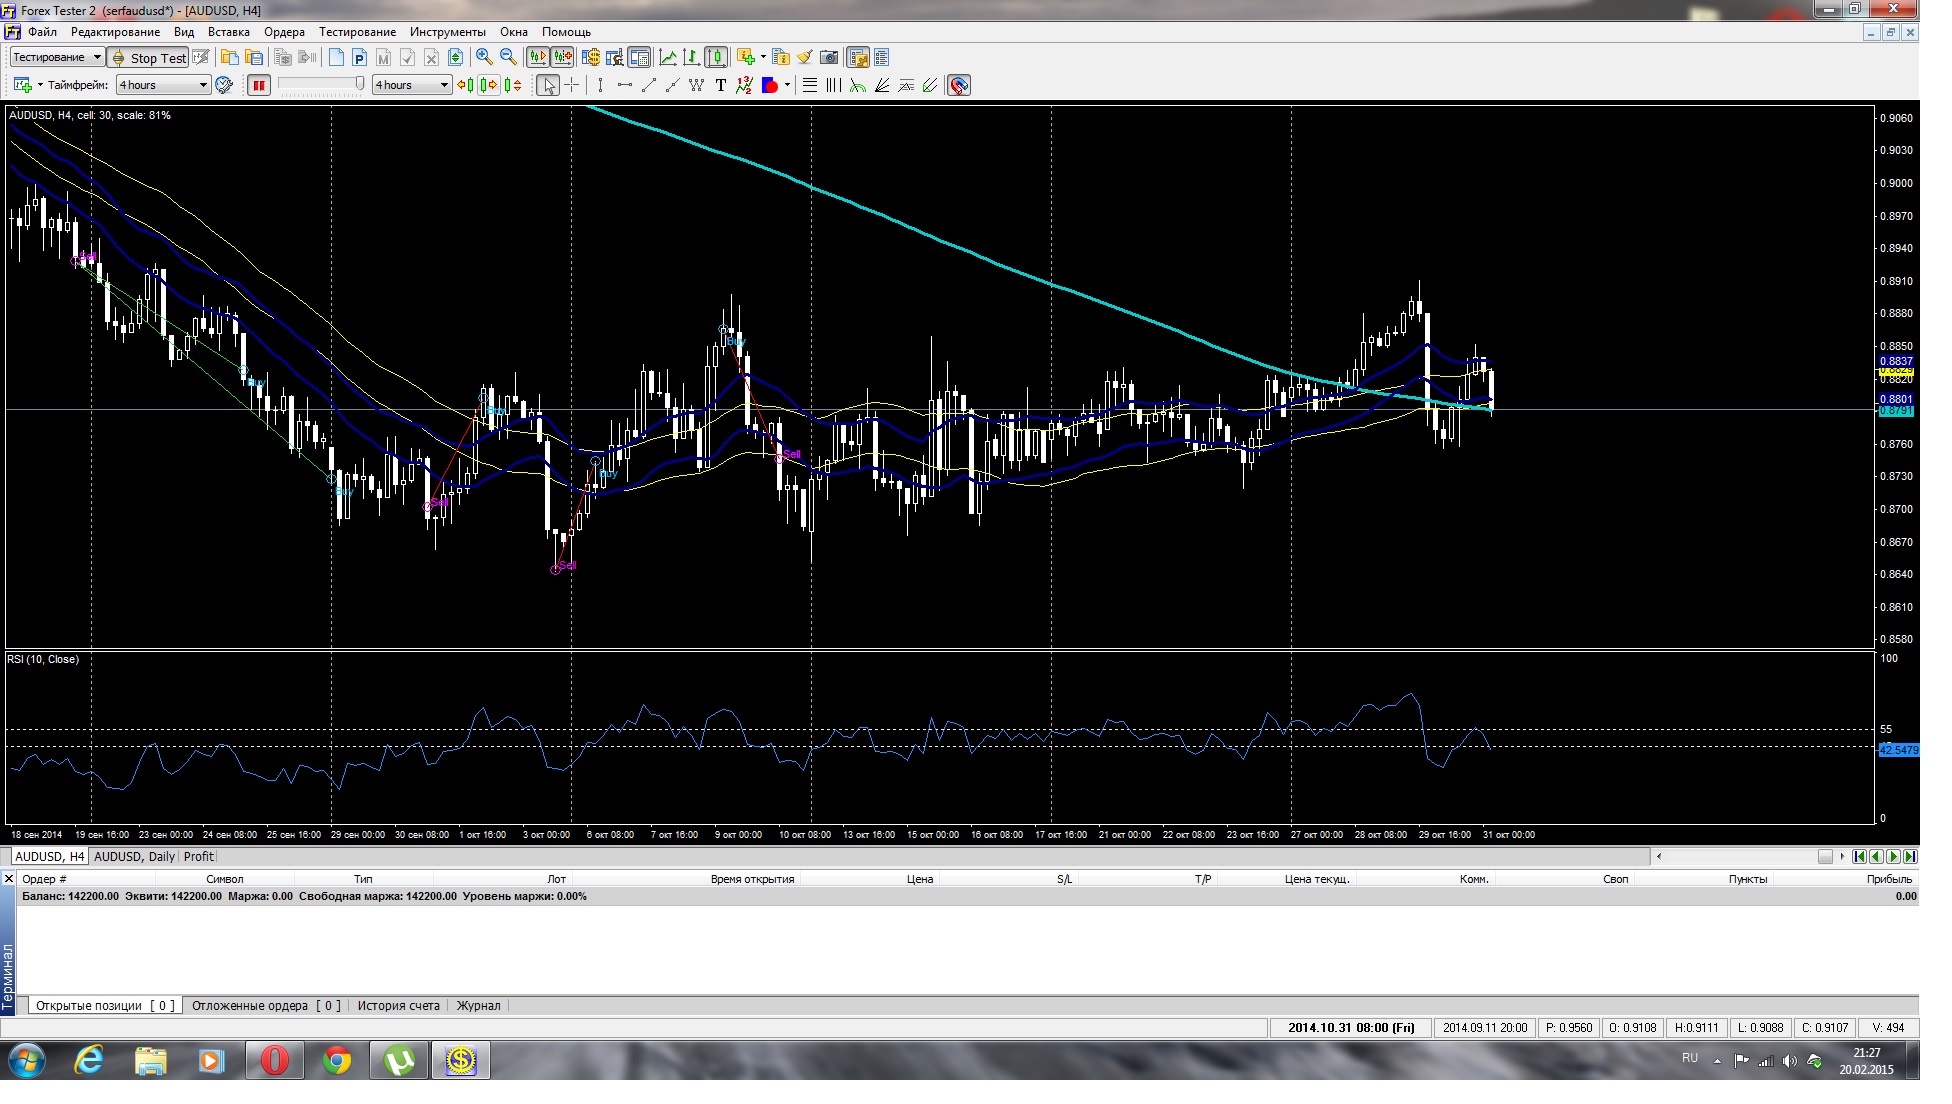The image size is (1952, 1104).
Task: Toggle chart shift offset button
Action: tap(562, 57)
